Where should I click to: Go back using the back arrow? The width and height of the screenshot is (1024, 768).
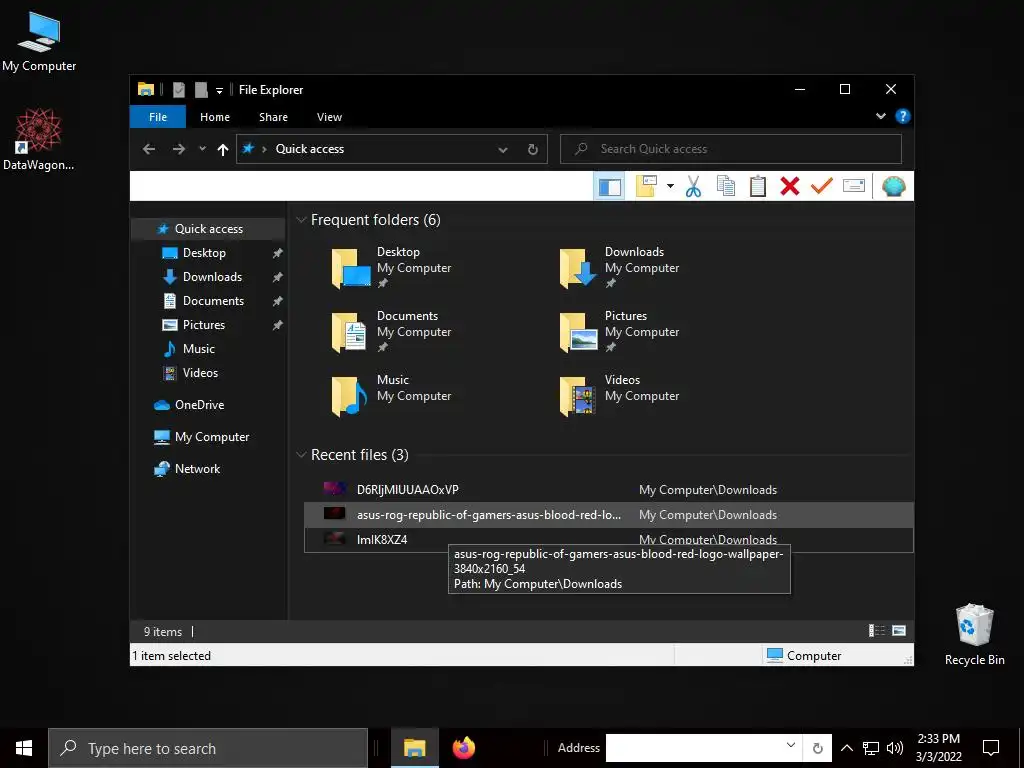pos(149,149)
